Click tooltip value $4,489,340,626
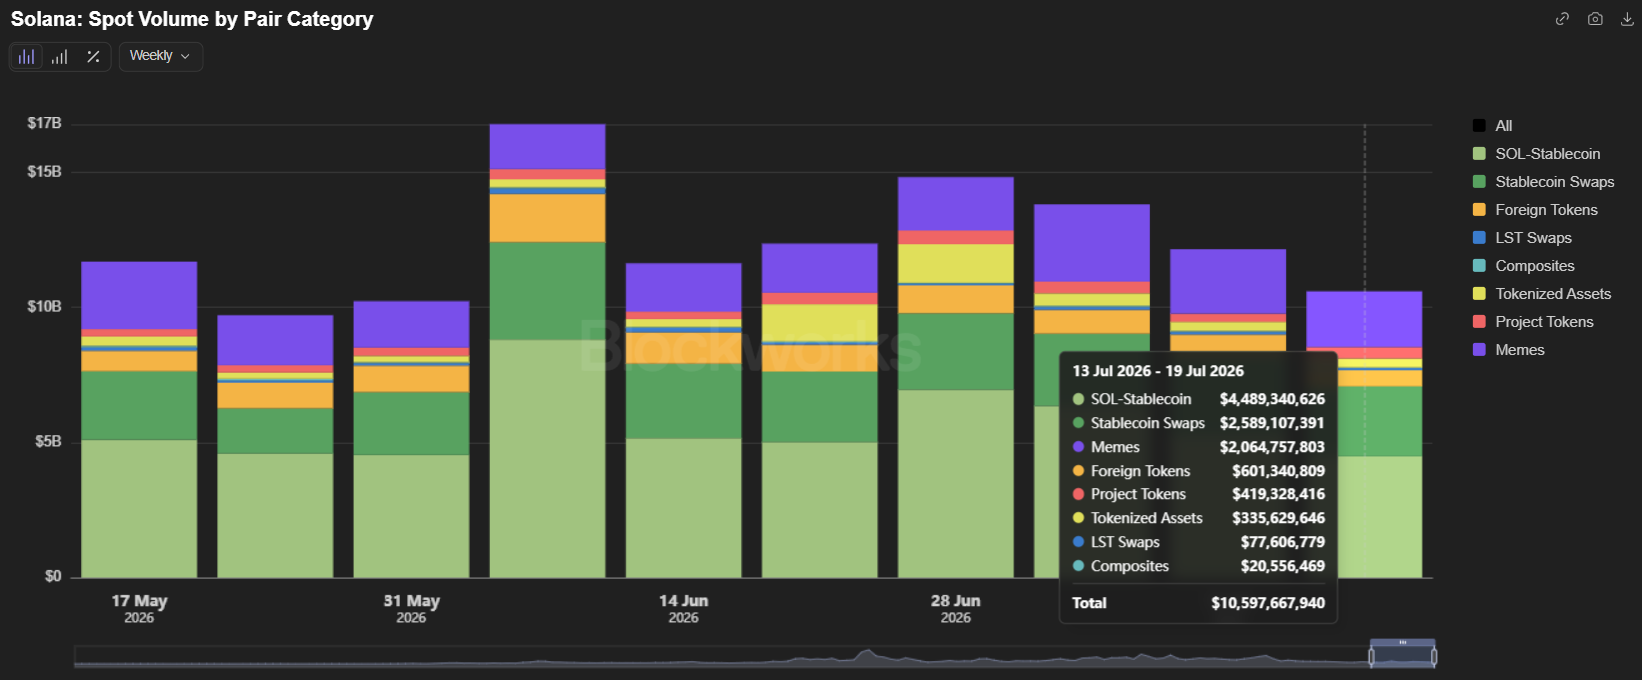 [x=1272, y=399]
